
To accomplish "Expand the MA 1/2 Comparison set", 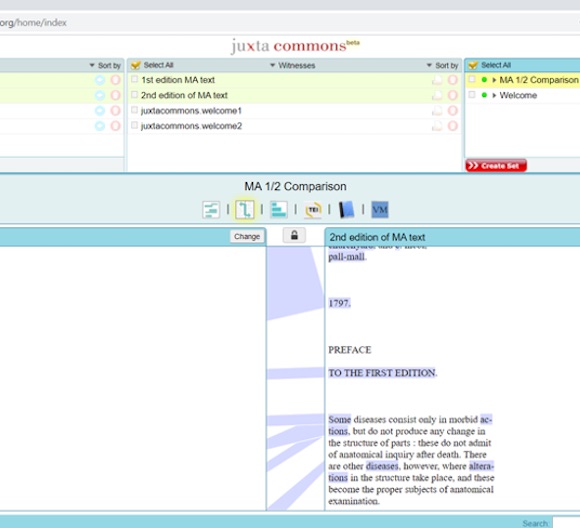I will pos(494,80).
